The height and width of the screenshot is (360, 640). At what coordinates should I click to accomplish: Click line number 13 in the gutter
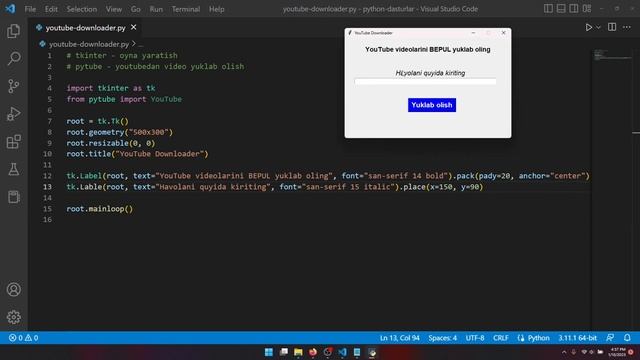pos(47,187)
